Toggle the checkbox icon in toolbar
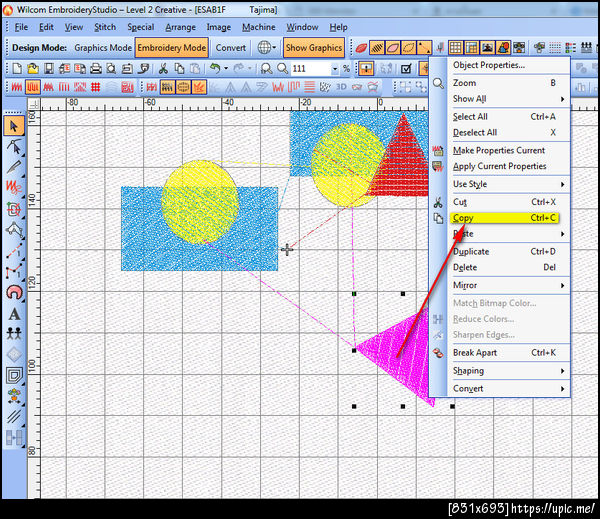This screenshot has width=600, height=519. tap(406, 69)
